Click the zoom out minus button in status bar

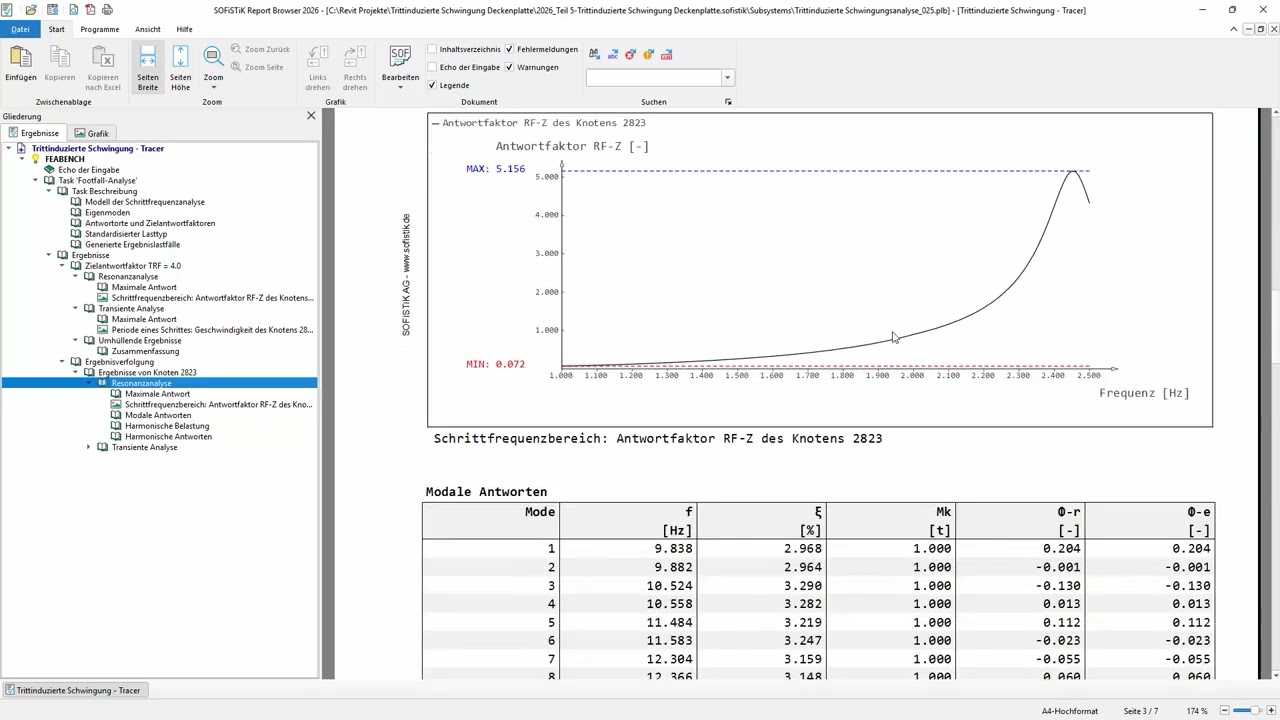pyautogui.click(x=1225, y=711)
